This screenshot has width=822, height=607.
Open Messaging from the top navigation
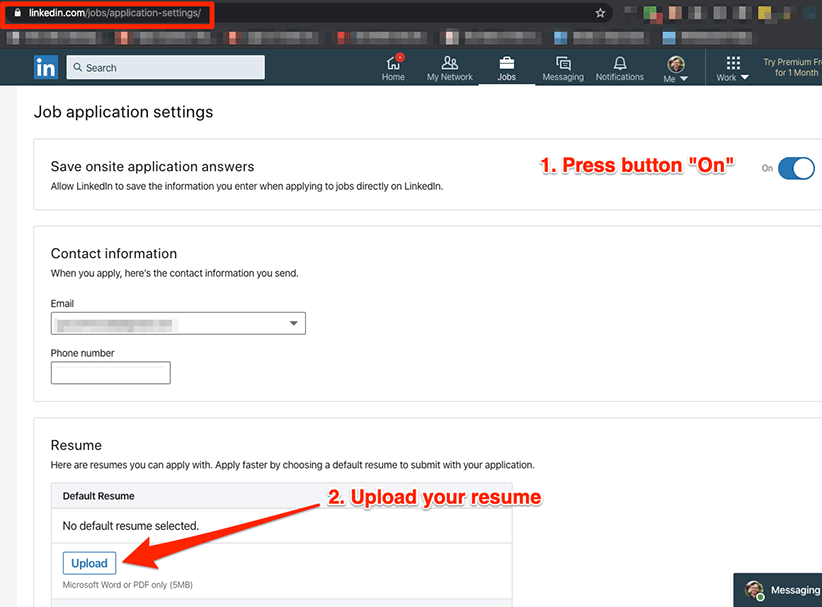[563, 68]
